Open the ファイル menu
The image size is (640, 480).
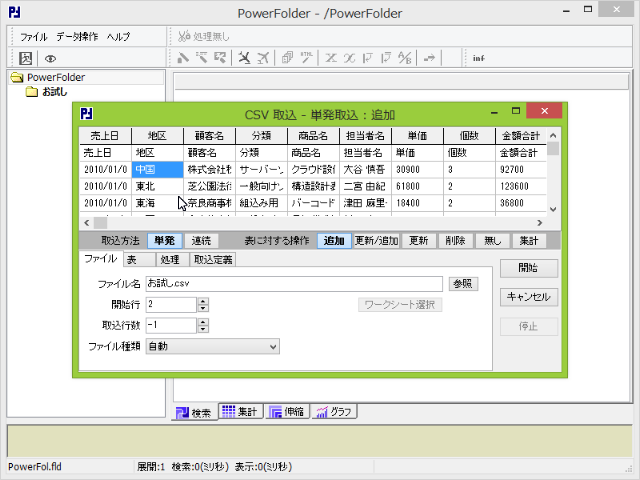pyautogui.click(x=34, y=37)
